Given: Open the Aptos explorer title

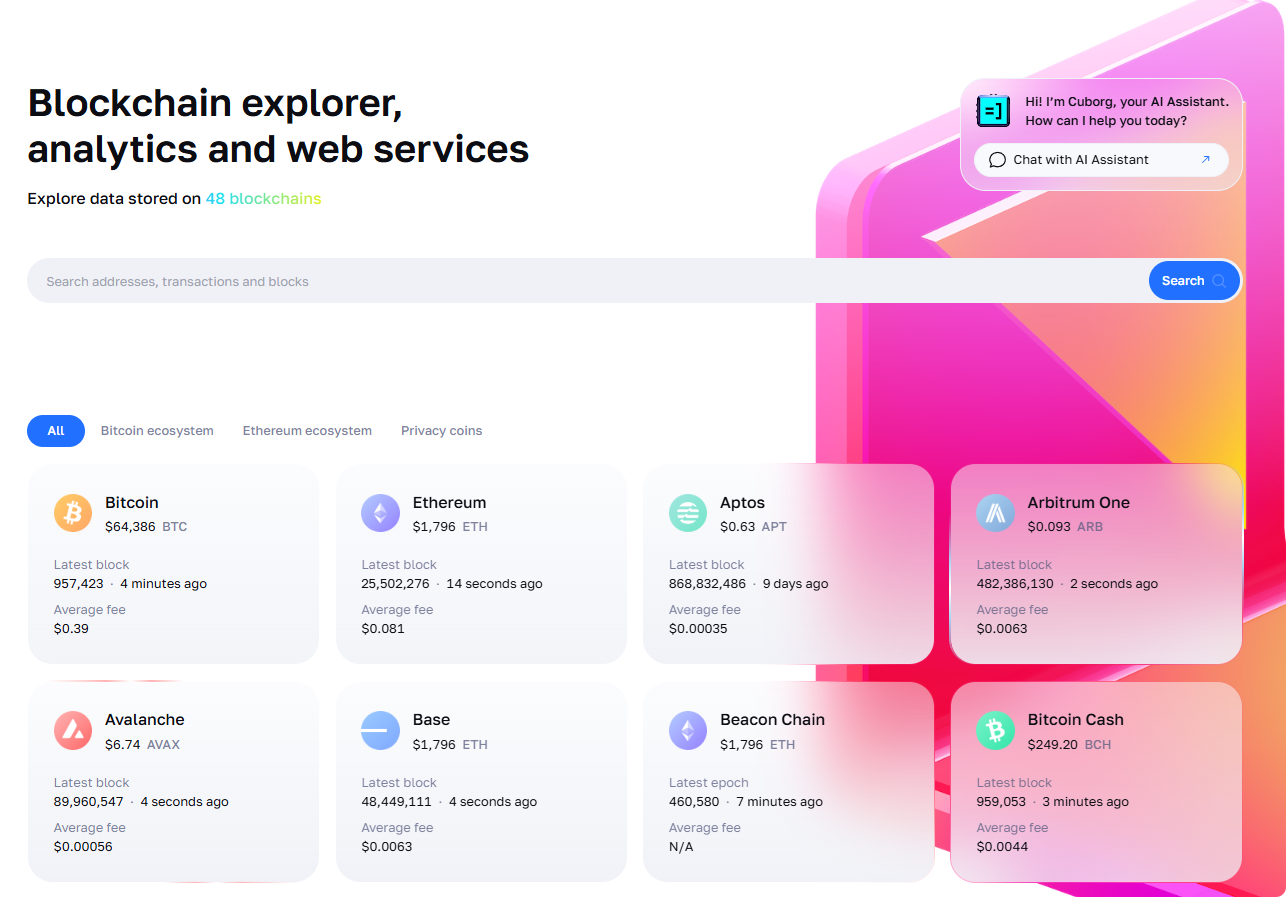Looking at the screenshot, I should click(742, 503).
